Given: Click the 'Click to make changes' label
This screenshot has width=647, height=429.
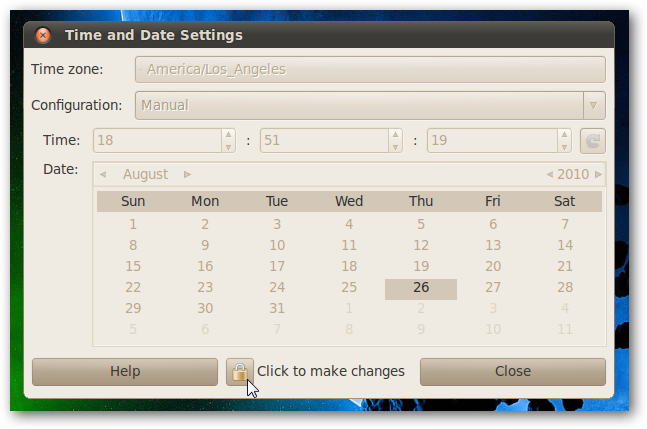Looking at the screenshot, I should [331, 371].
